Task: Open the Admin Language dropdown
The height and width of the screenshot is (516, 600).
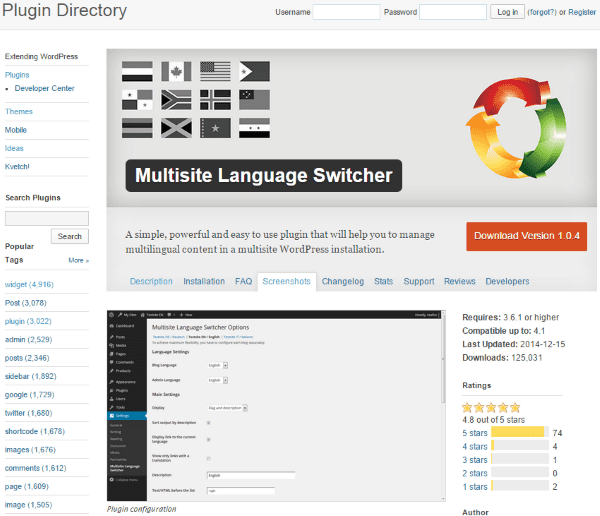Action: (216, 381)
